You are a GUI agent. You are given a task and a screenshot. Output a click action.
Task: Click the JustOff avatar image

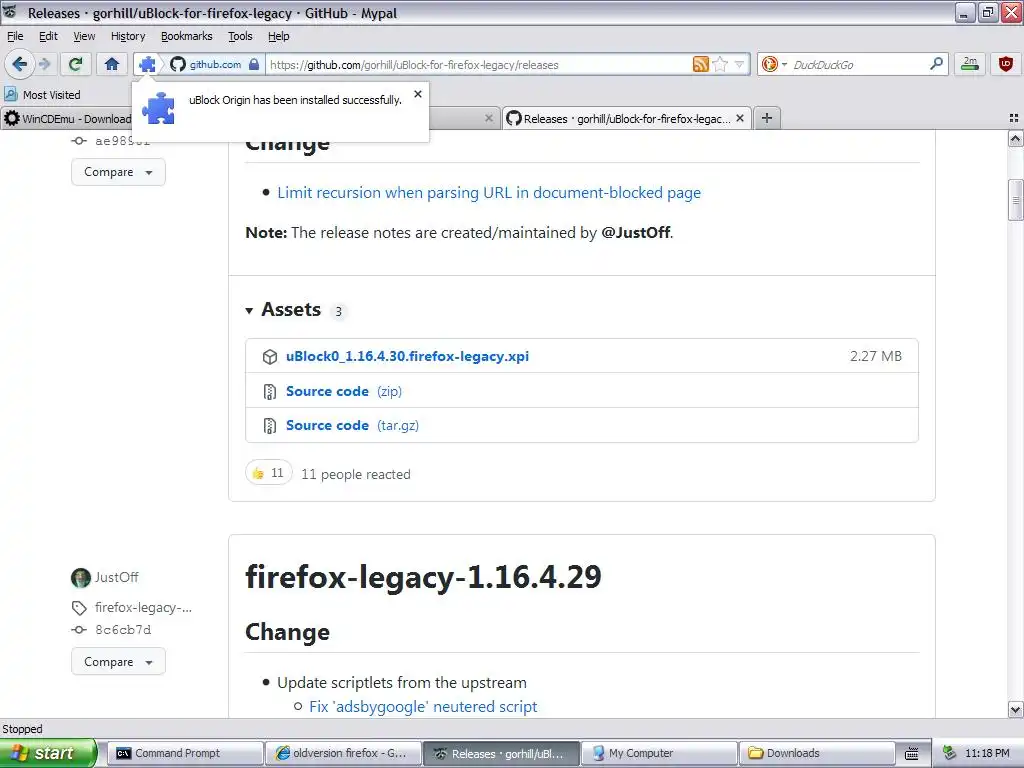pyautogui.click(x=81, y=578)
